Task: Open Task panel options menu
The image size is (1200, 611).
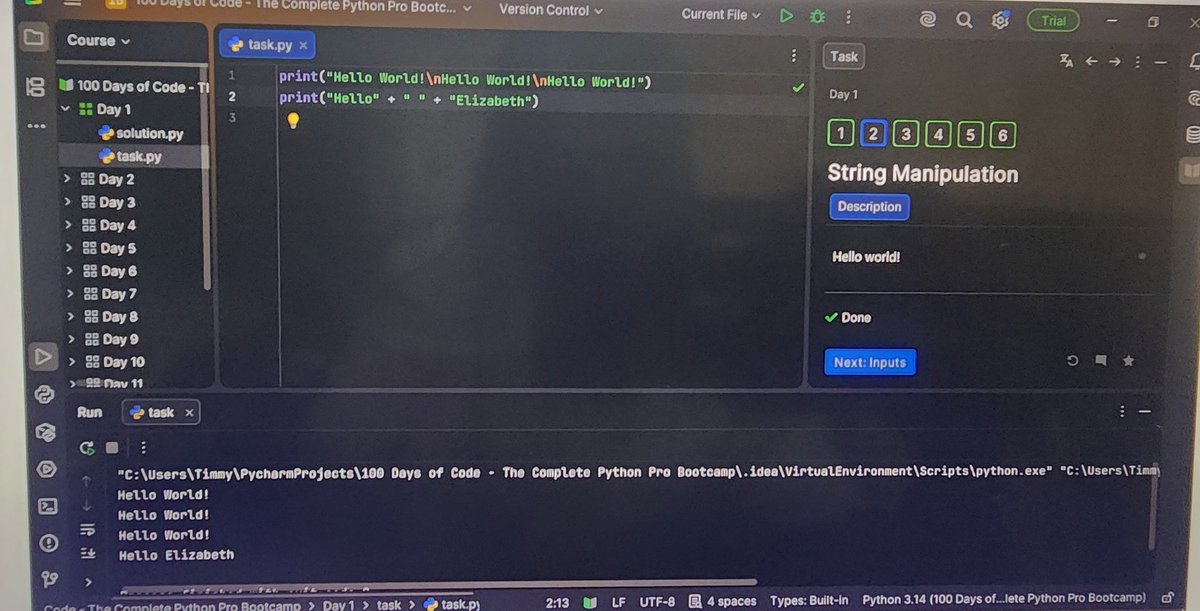Action: point(1138,62)
